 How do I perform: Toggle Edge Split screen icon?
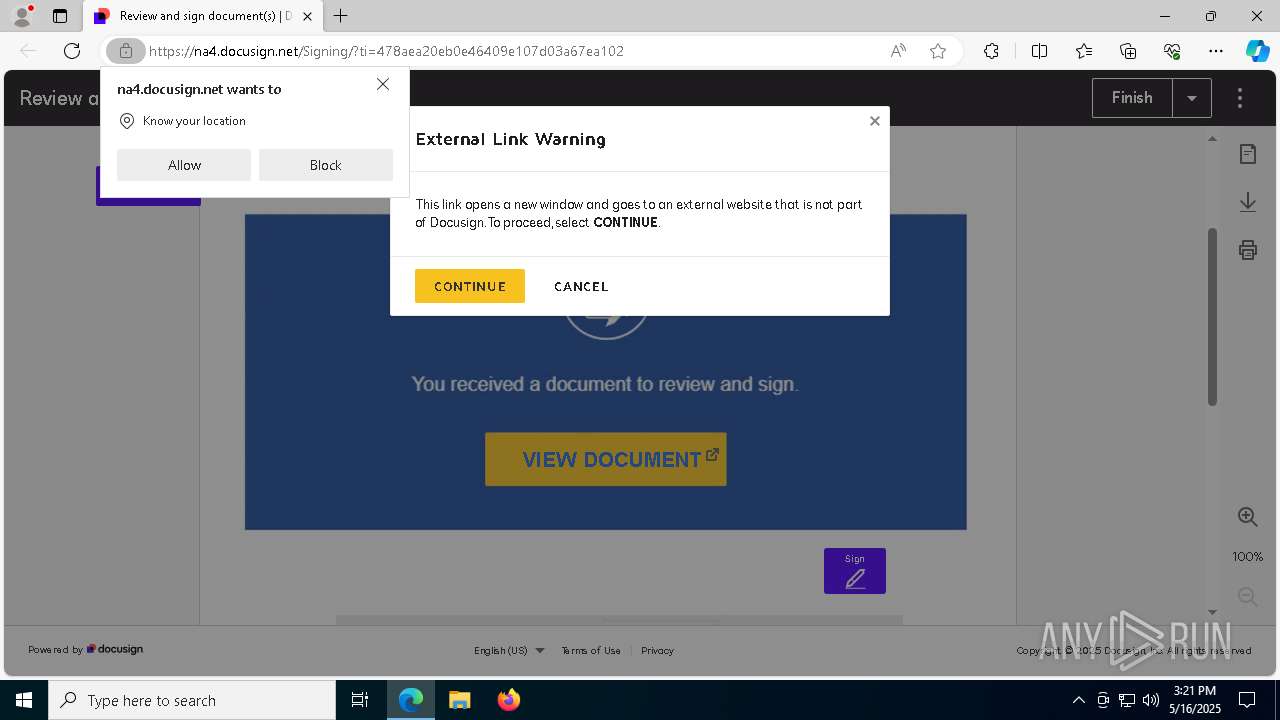[1039, 51]
